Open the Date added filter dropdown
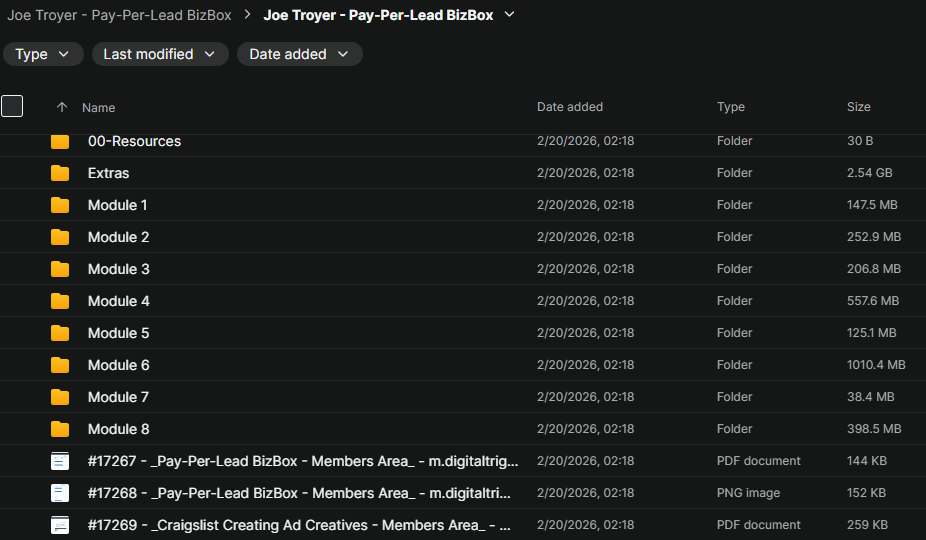 click(299, 54)
